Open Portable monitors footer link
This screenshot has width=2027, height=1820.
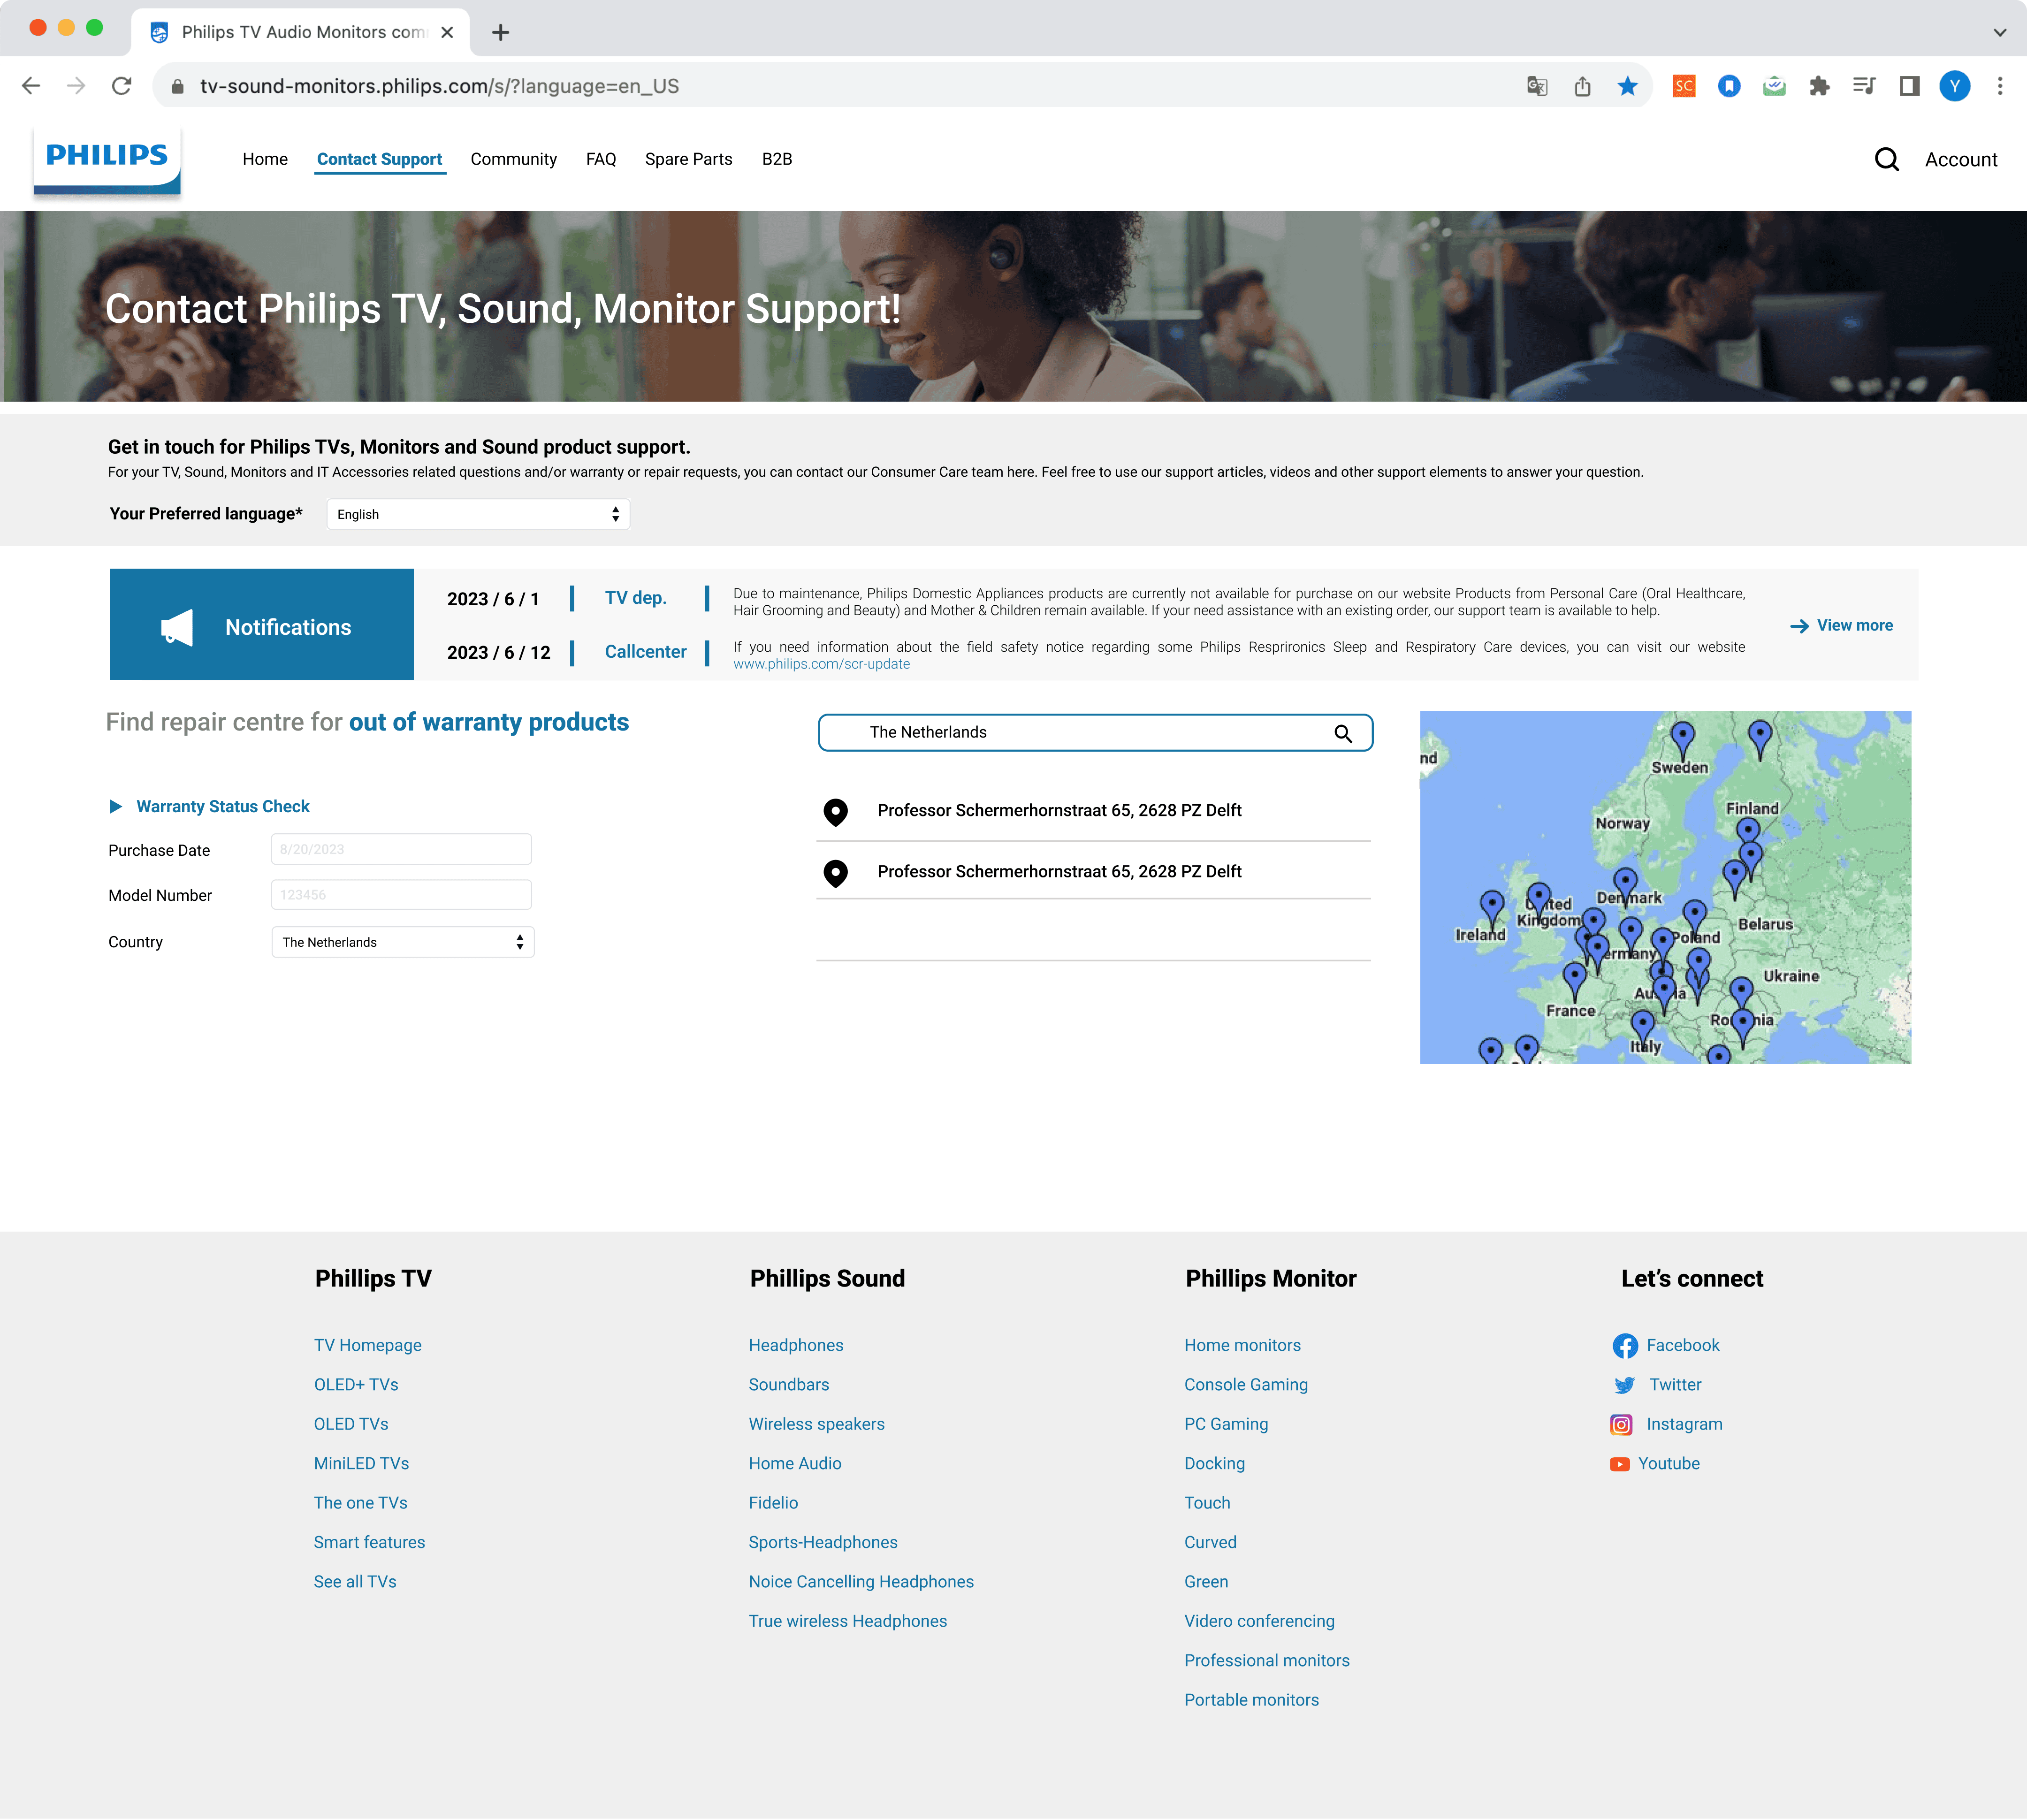click(1251, 1700)
